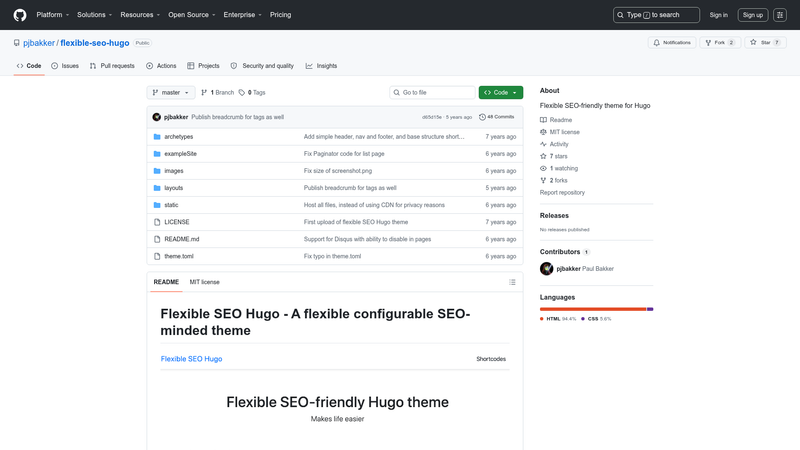
Task: Go to the Pricing page
Action: [x=281, y=15]
